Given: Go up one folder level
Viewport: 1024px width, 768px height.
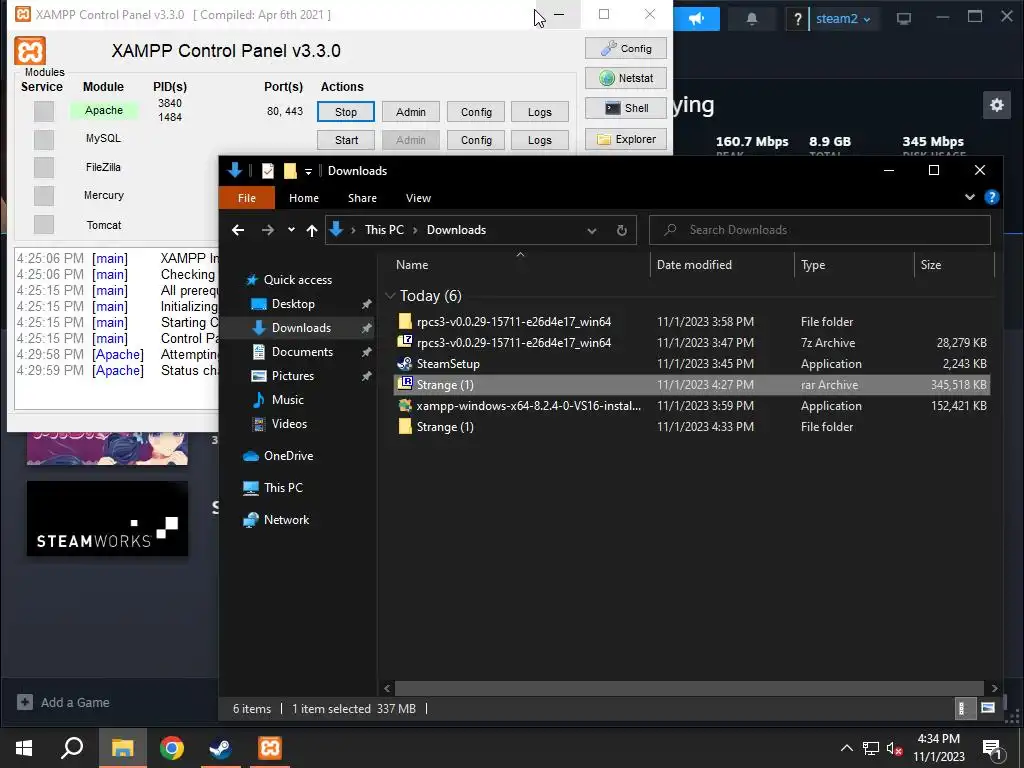Looking at the screenshot, I should (x=312, y=230).
